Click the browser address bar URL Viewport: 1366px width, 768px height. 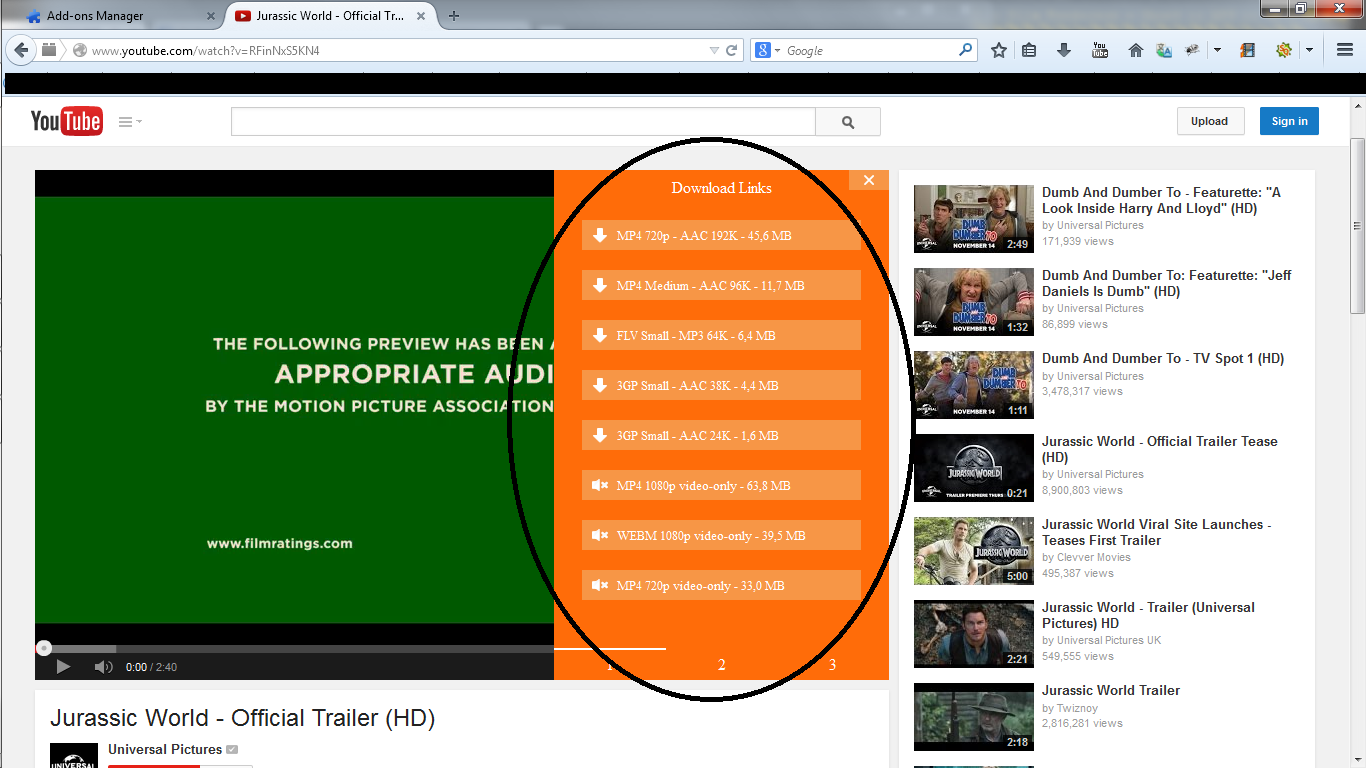(x=206, y=50)
